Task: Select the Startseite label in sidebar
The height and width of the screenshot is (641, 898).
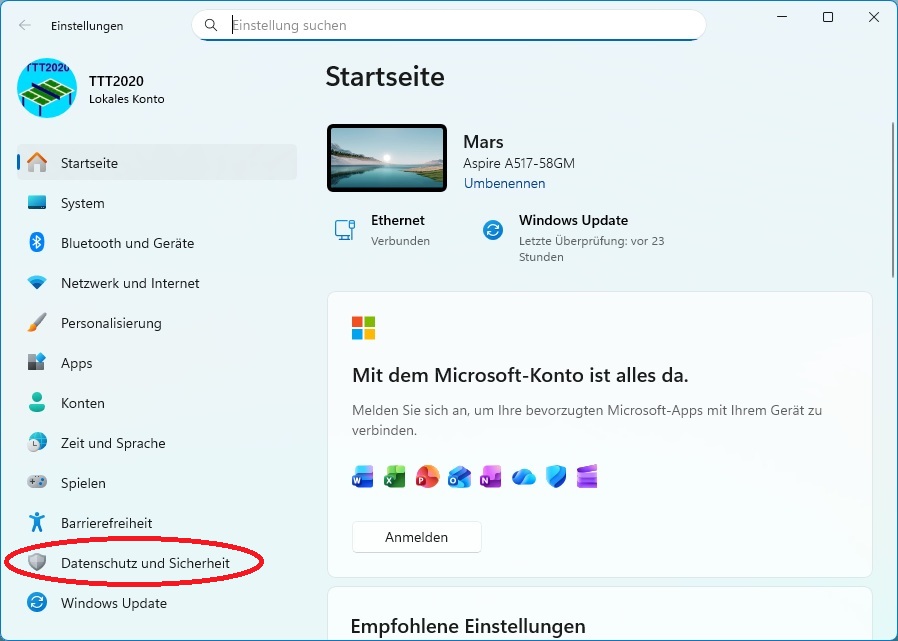Action: point(89,163)
